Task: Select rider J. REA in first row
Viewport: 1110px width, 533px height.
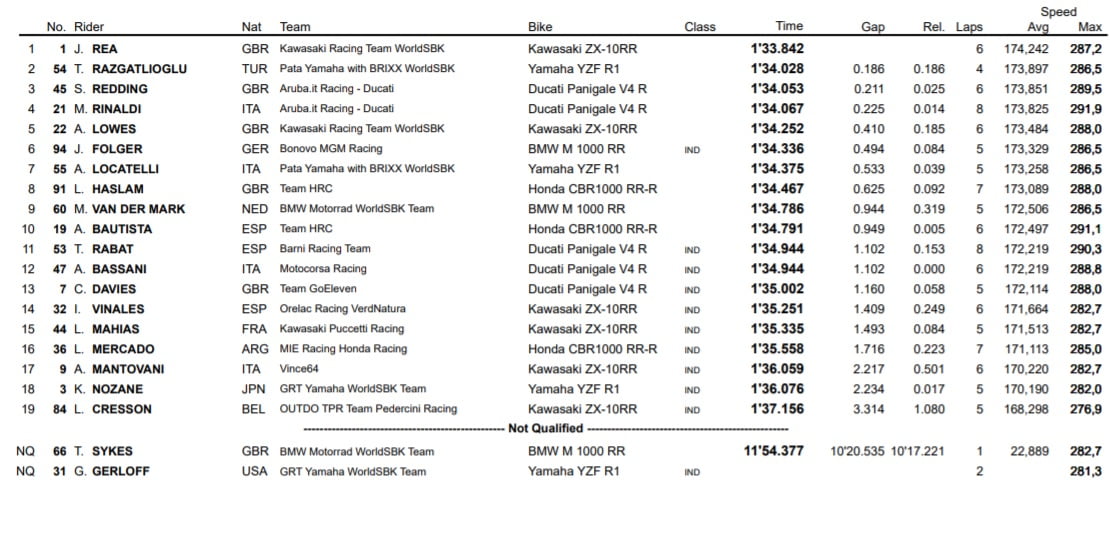Action: pos(96,49)
